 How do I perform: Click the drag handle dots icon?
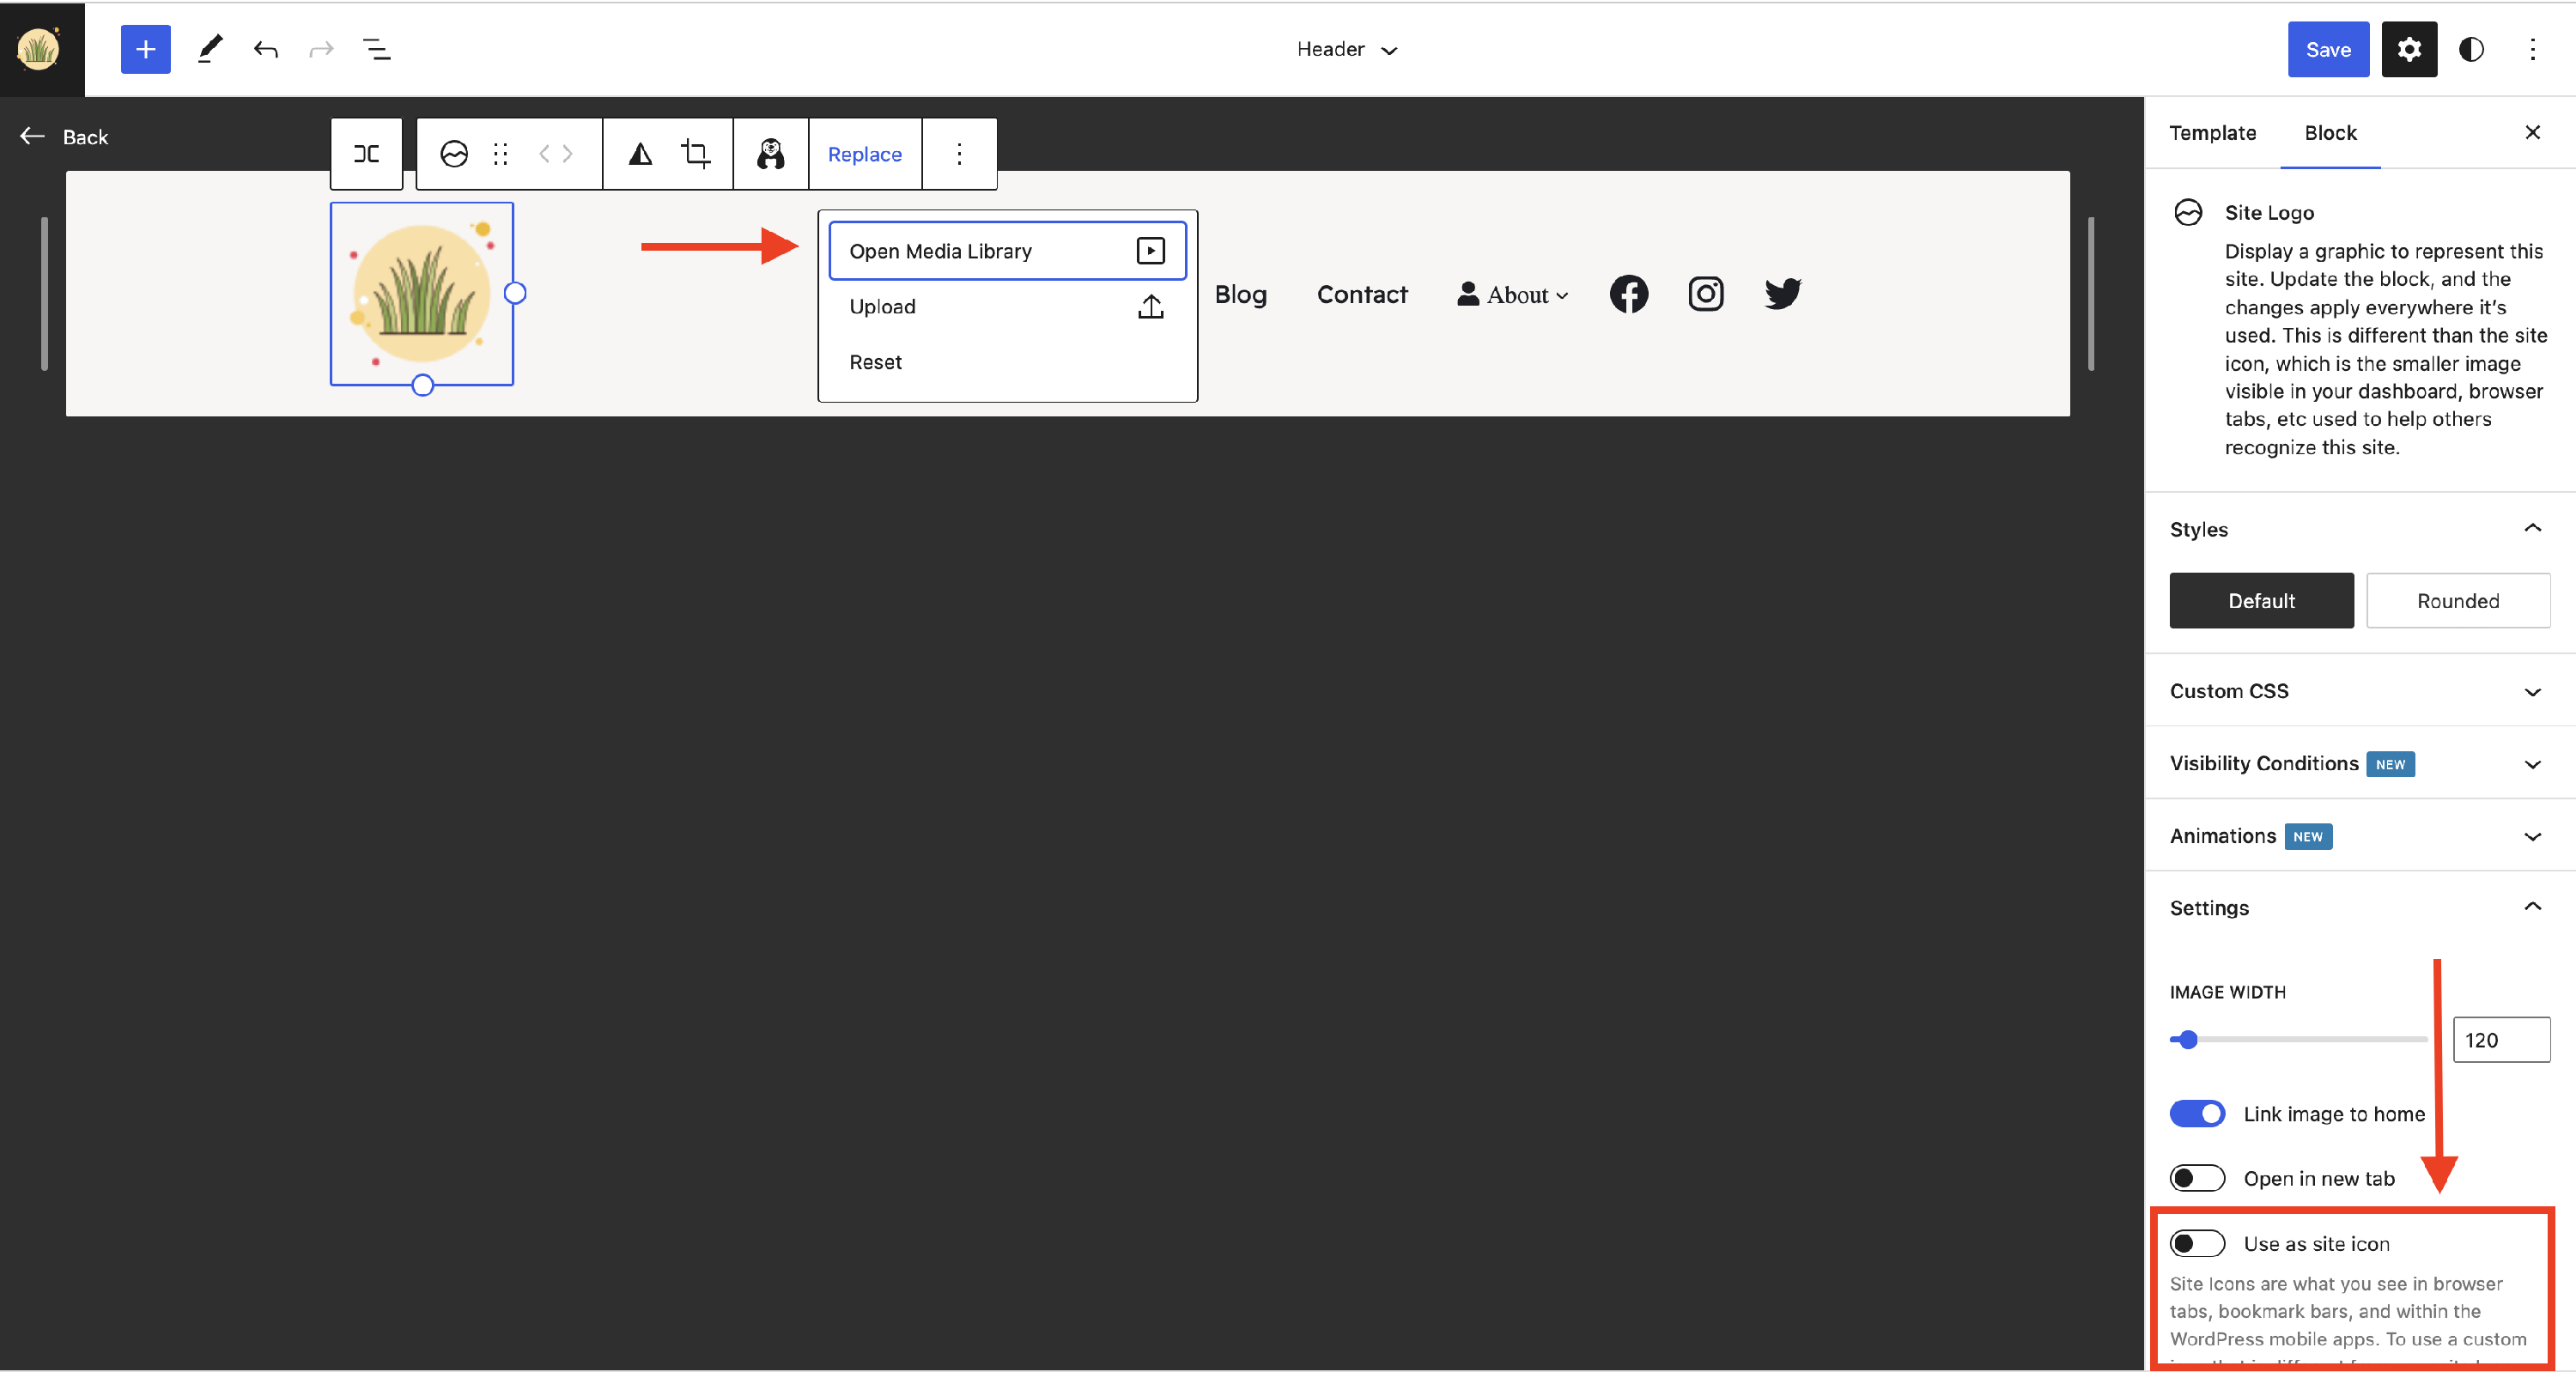pyautogui.click(x=500, y=154)
